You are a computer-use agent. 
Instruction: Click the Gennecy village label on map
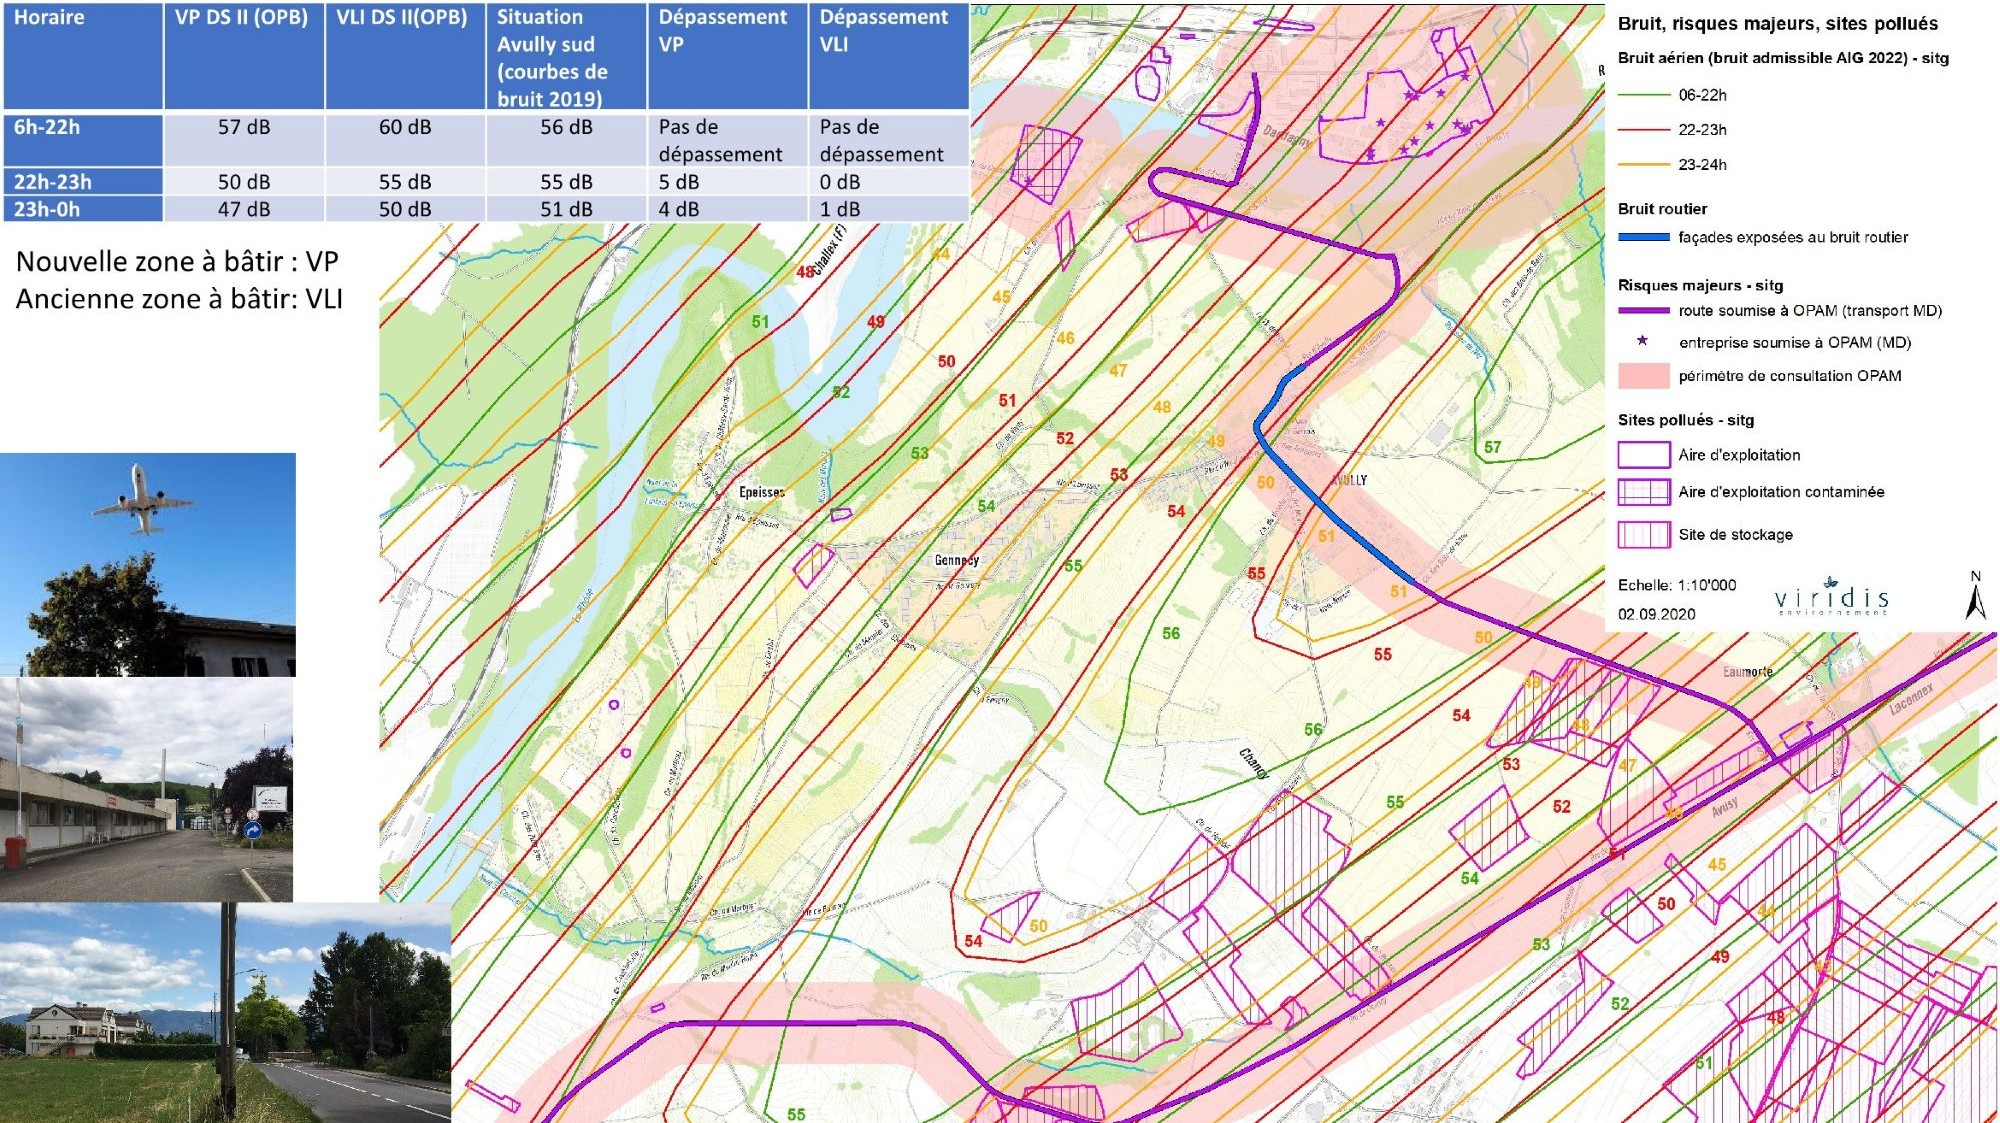tap(956, 560)
